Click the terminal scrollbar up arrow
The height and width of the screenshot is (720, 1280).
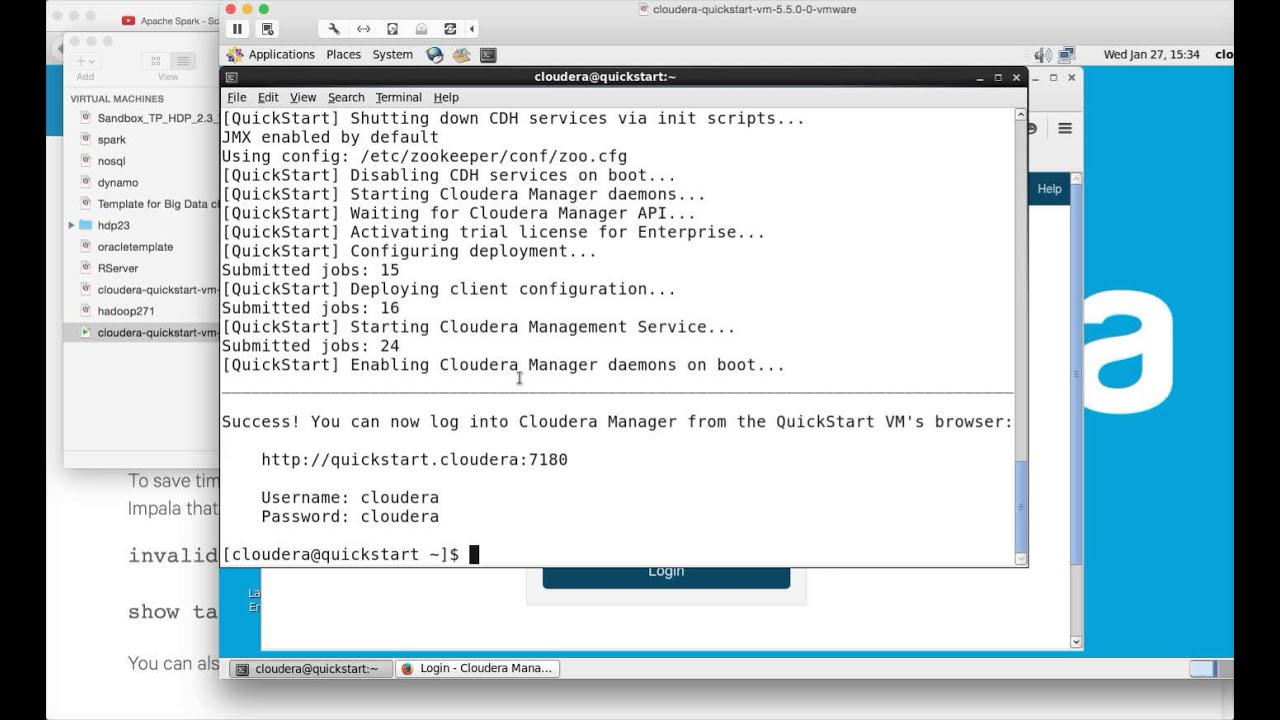tap(1021, 116)
